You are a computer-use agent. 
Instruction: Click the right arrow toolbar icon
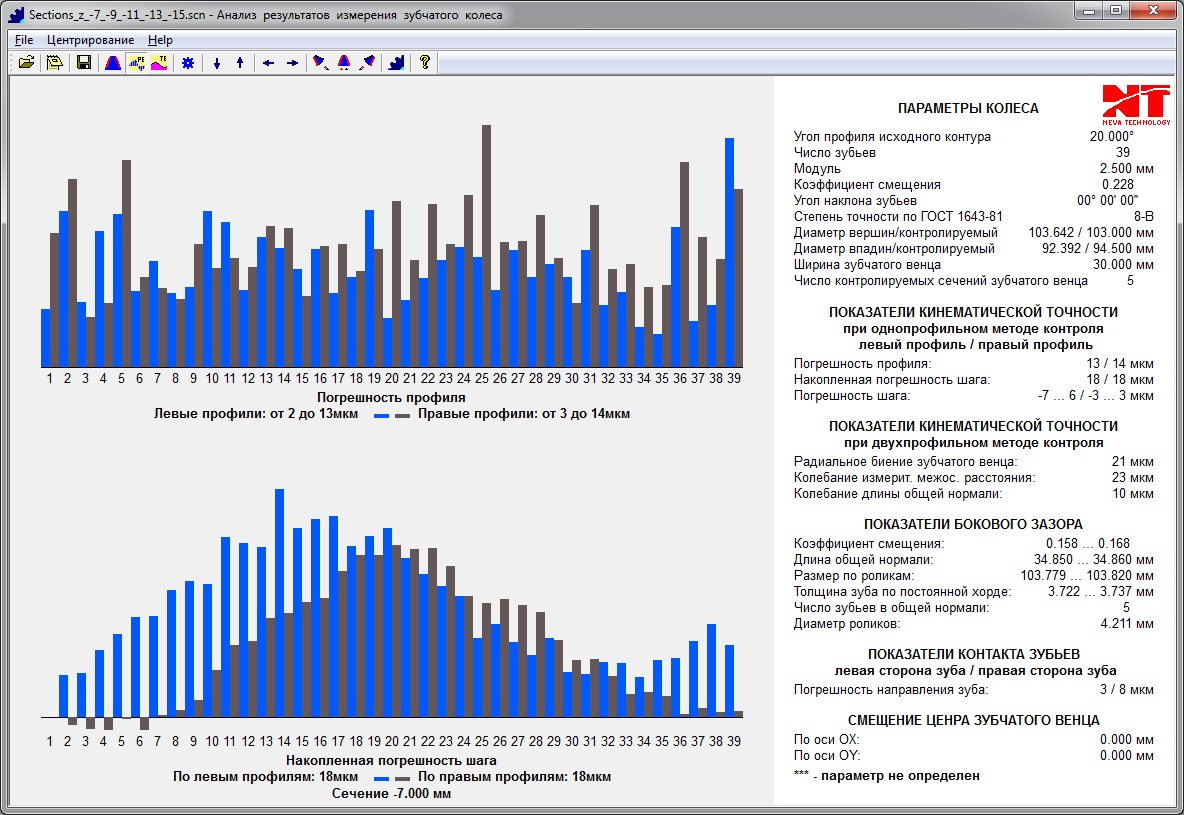[x=292, y=63]
